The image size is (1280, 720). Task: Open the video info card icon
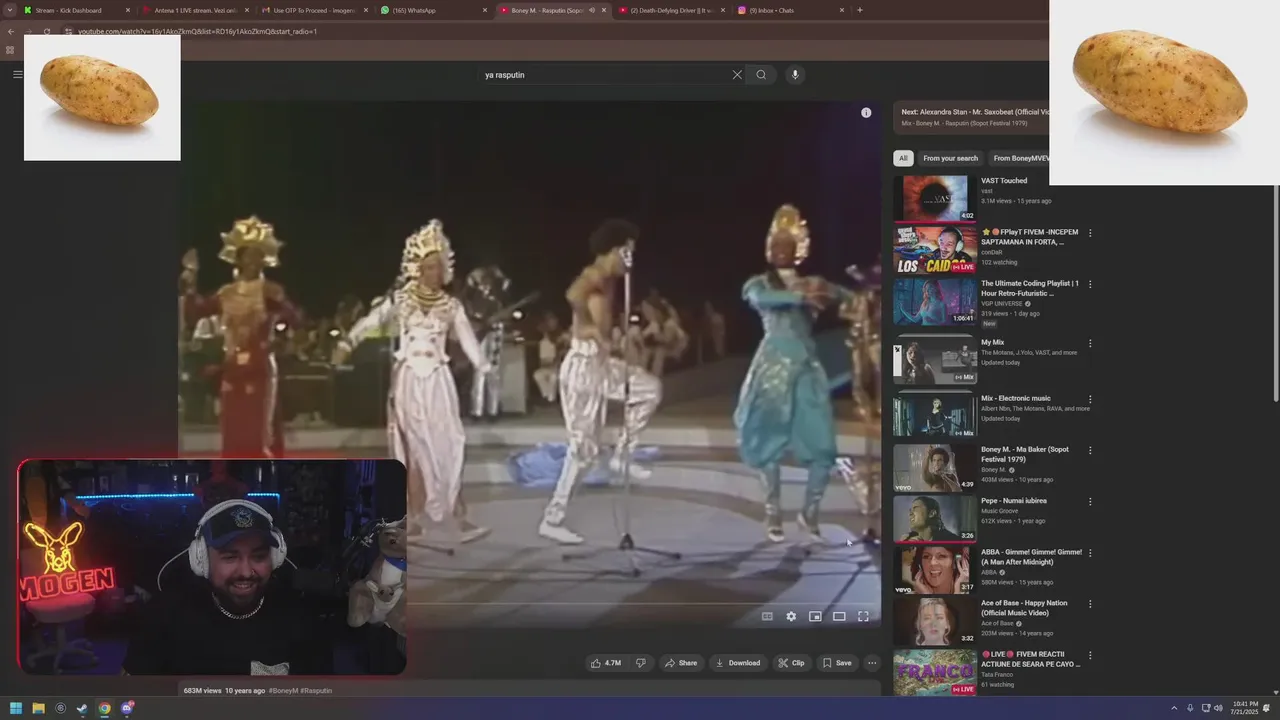click(866, 113)
